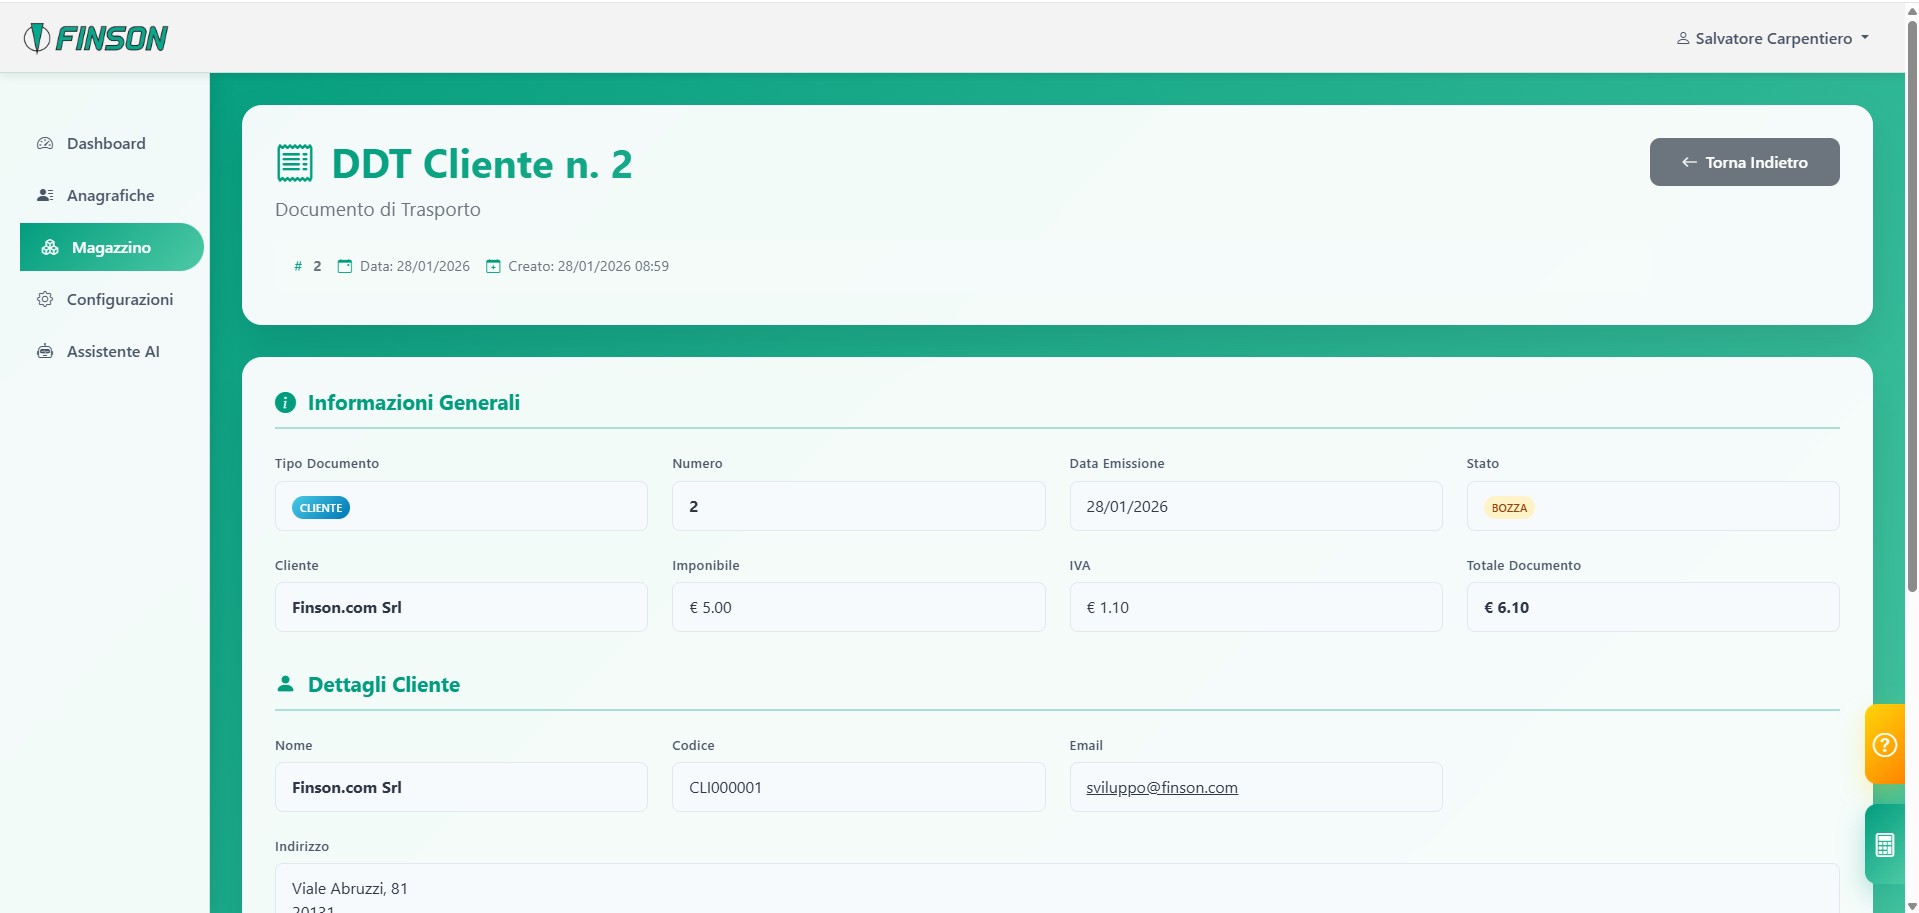Click the Imponibile label
The image size is (1919, 913).
click(706, 565)
